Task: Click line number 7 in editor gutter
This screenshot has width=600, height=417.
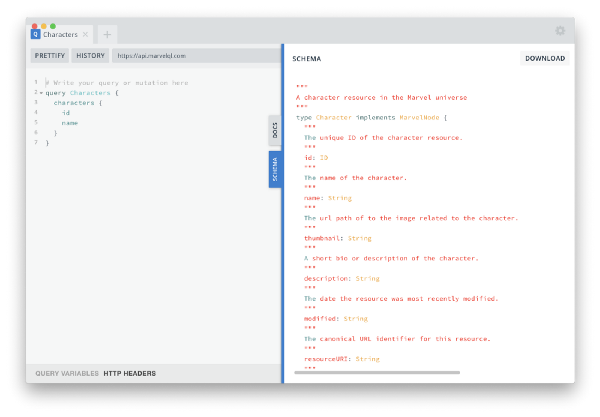Action: pyautogui.click(x=36, y=142)
